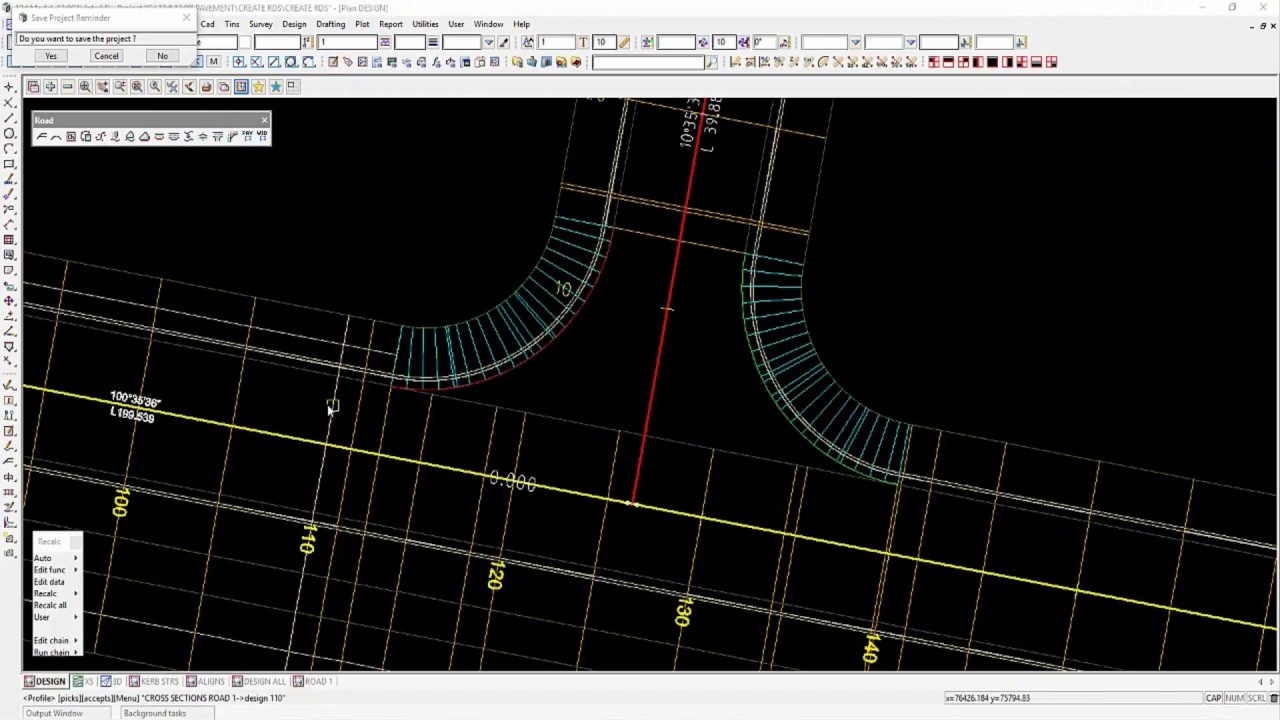This screenshot has width=1280, height=720.
Task: Click the text height T icon
Action: point(583,42)
